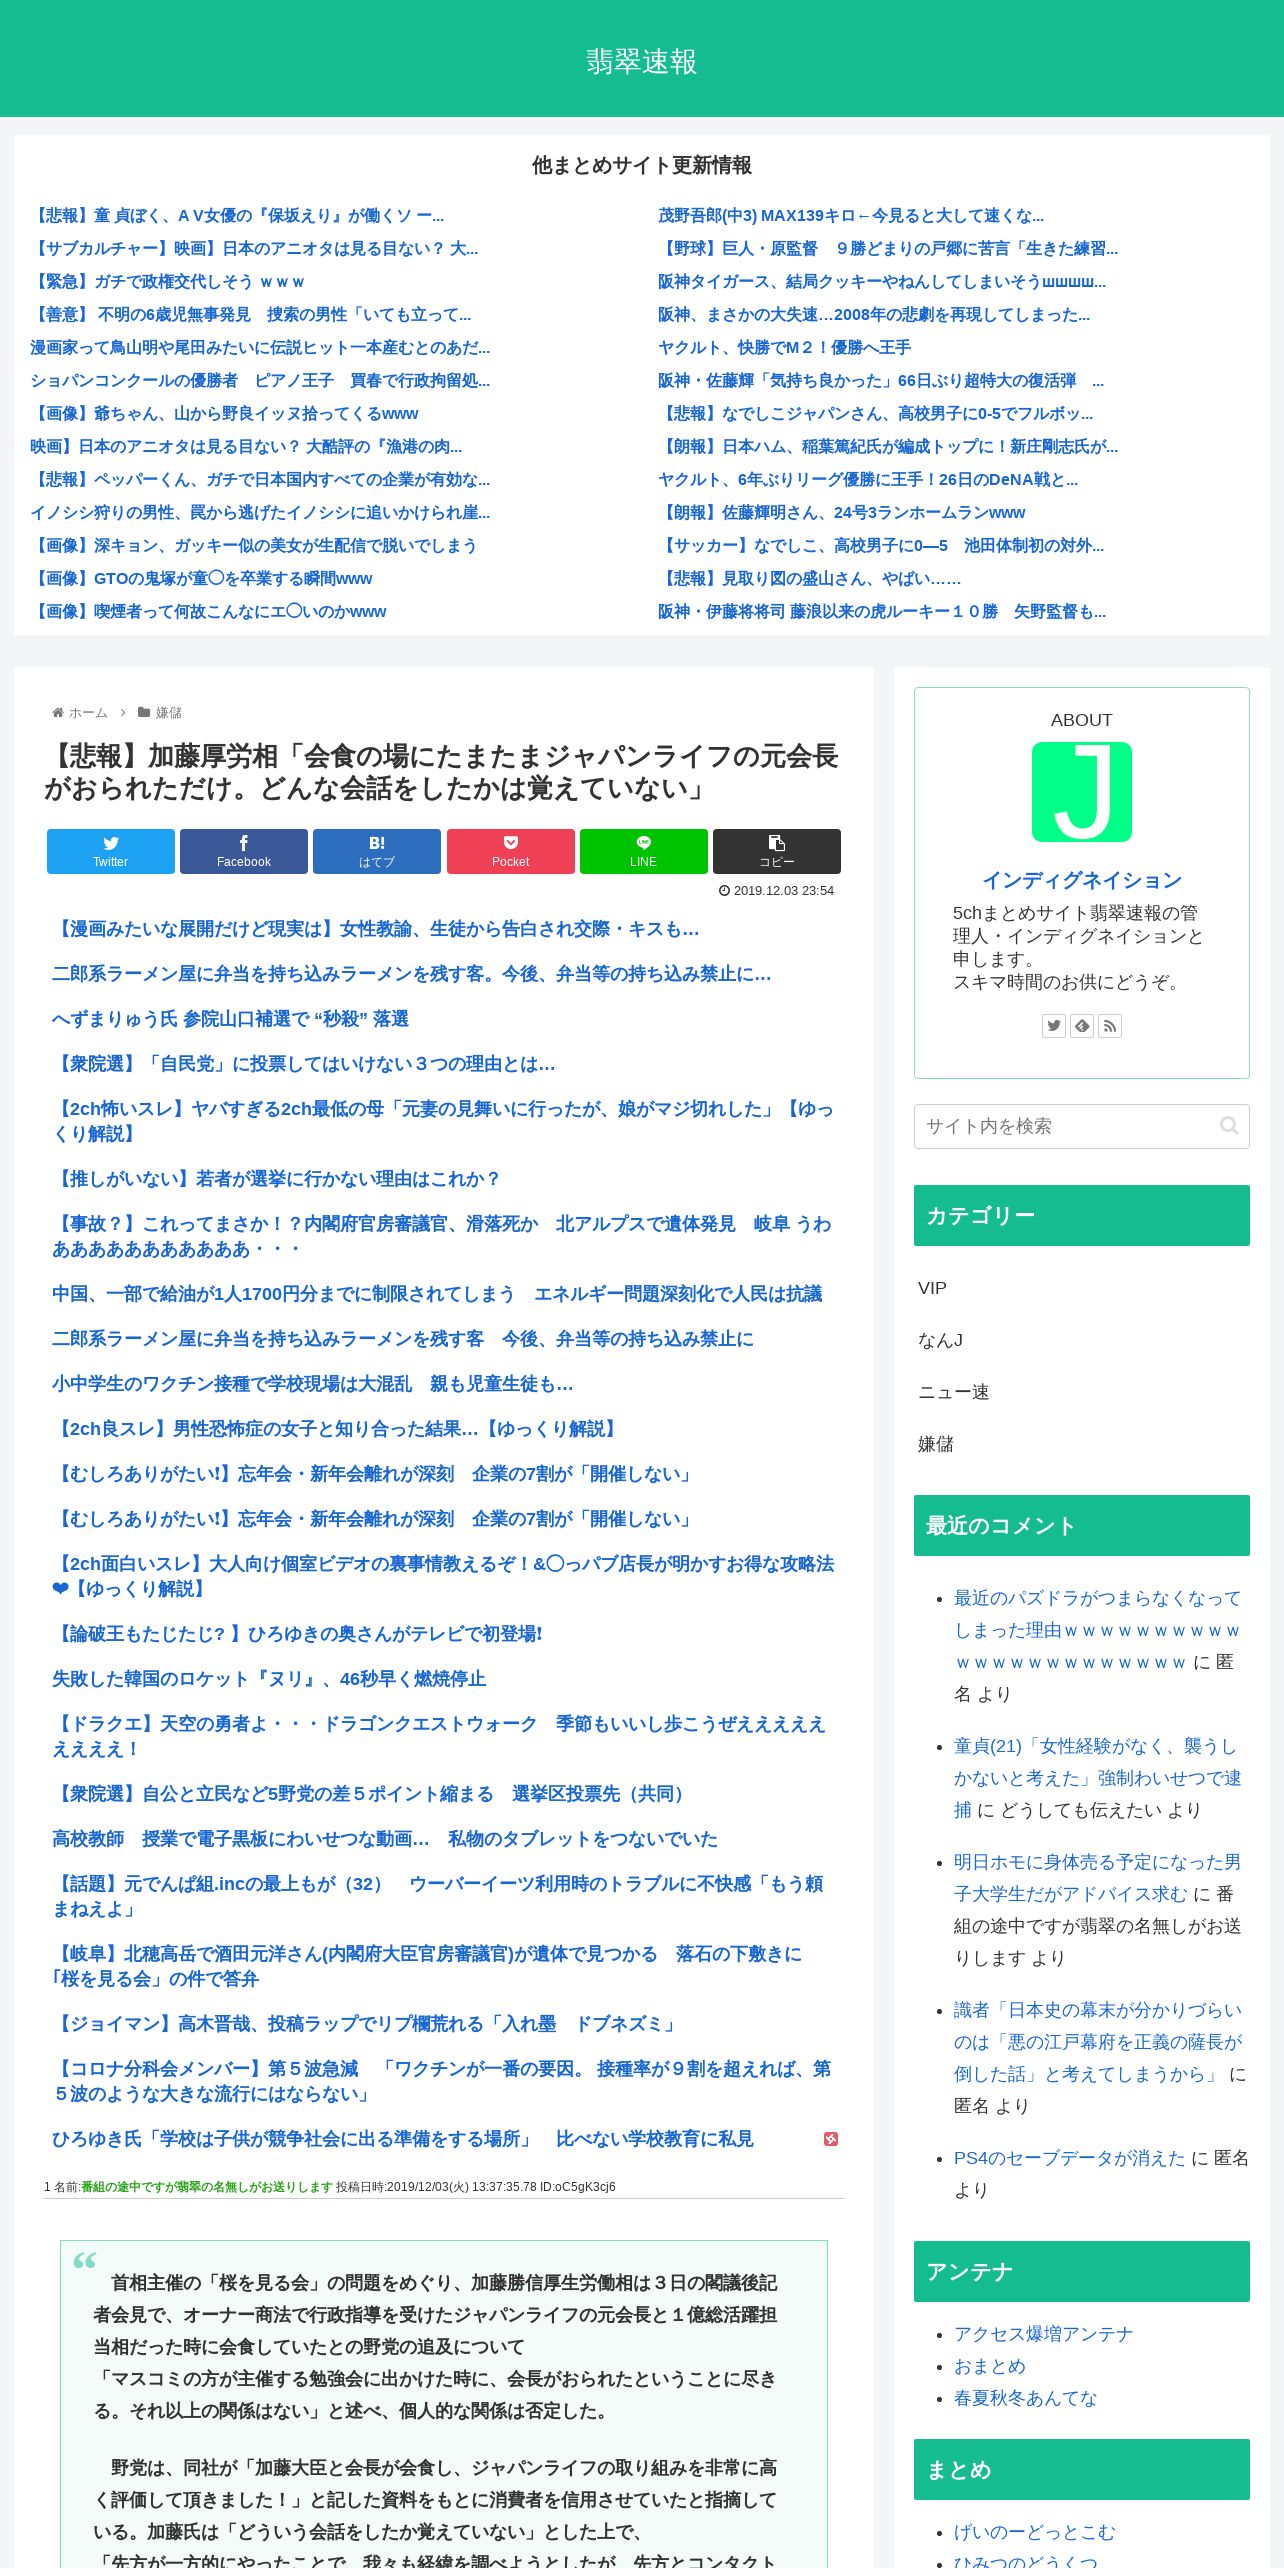Open 【緊急】ガチで政権交代しそう link

pos(169,282)
